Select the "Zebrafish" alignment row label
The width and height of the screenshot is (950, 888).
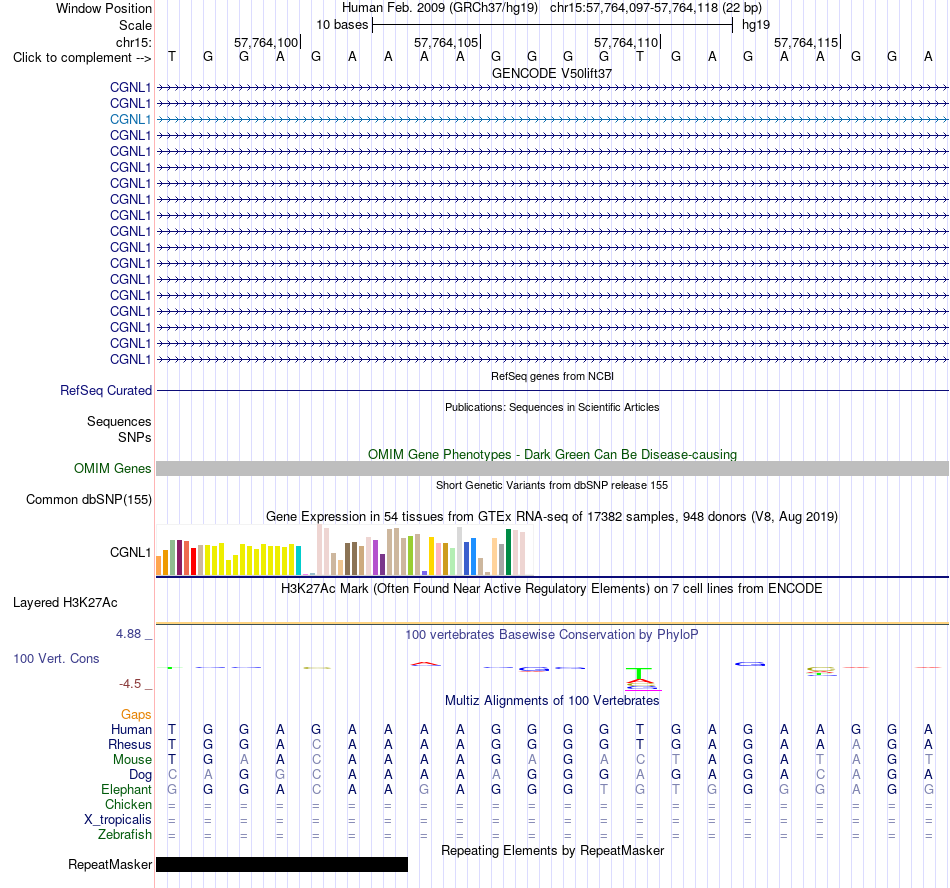125,835
